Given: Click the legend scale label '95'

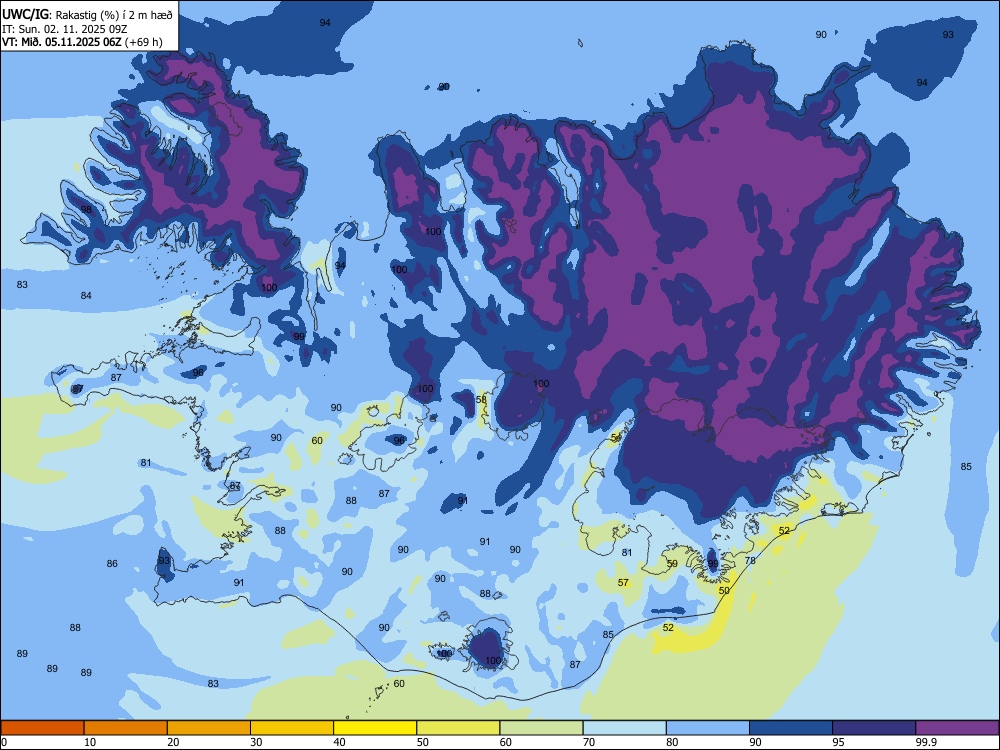Looking at the screenshot, I should (x=839, y=742).
